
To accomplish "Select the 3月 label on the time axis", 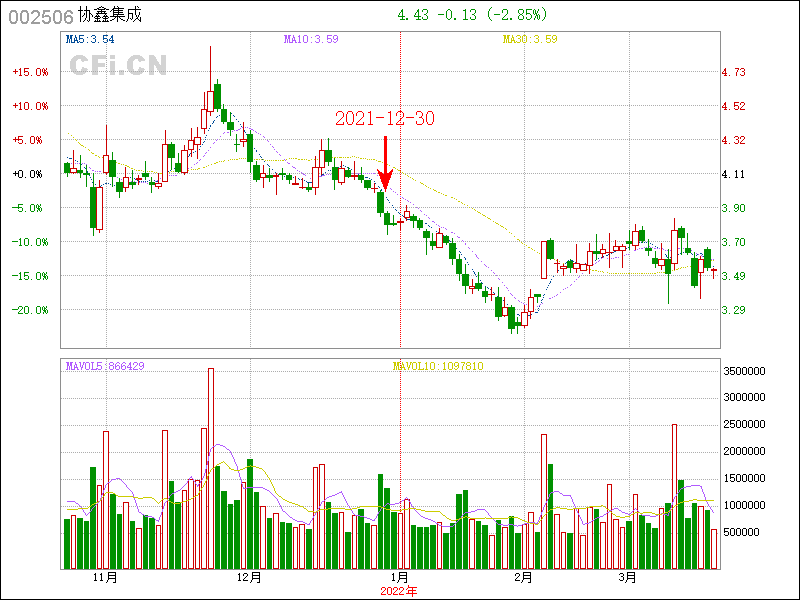I will click(627, 578).
